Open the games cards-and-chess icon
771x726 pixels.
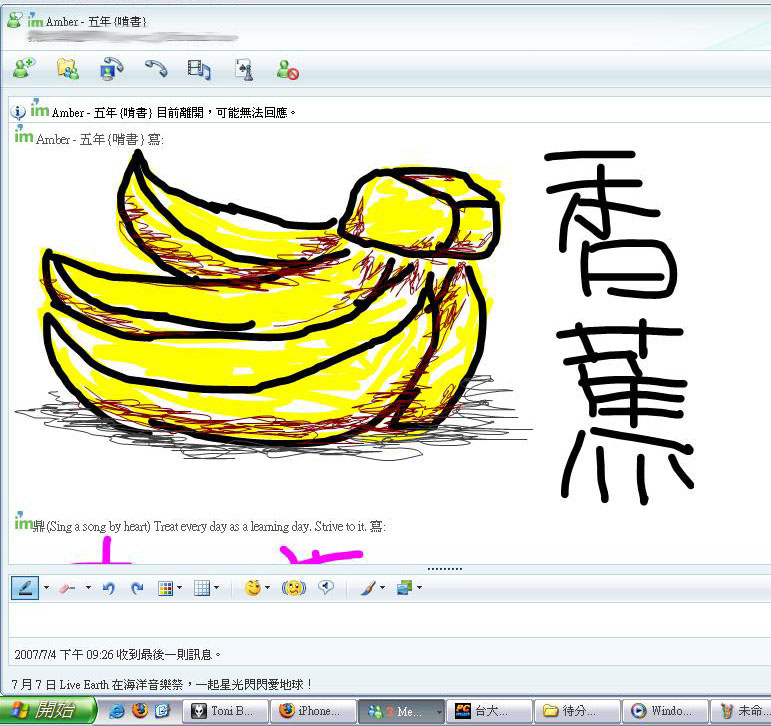[x=244, y=69]
